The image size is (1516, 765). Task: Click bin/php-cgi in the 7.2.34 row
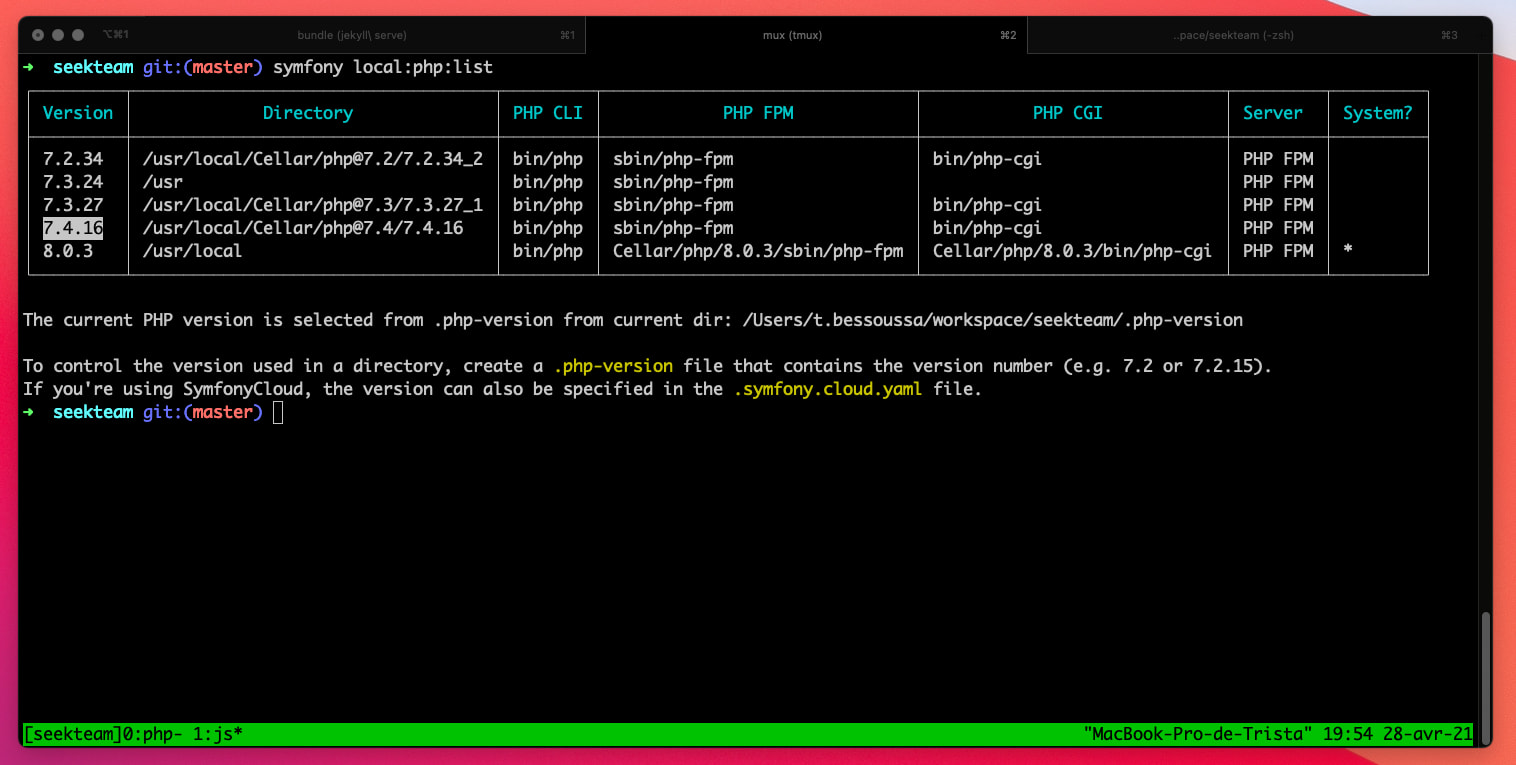point(988,159)
